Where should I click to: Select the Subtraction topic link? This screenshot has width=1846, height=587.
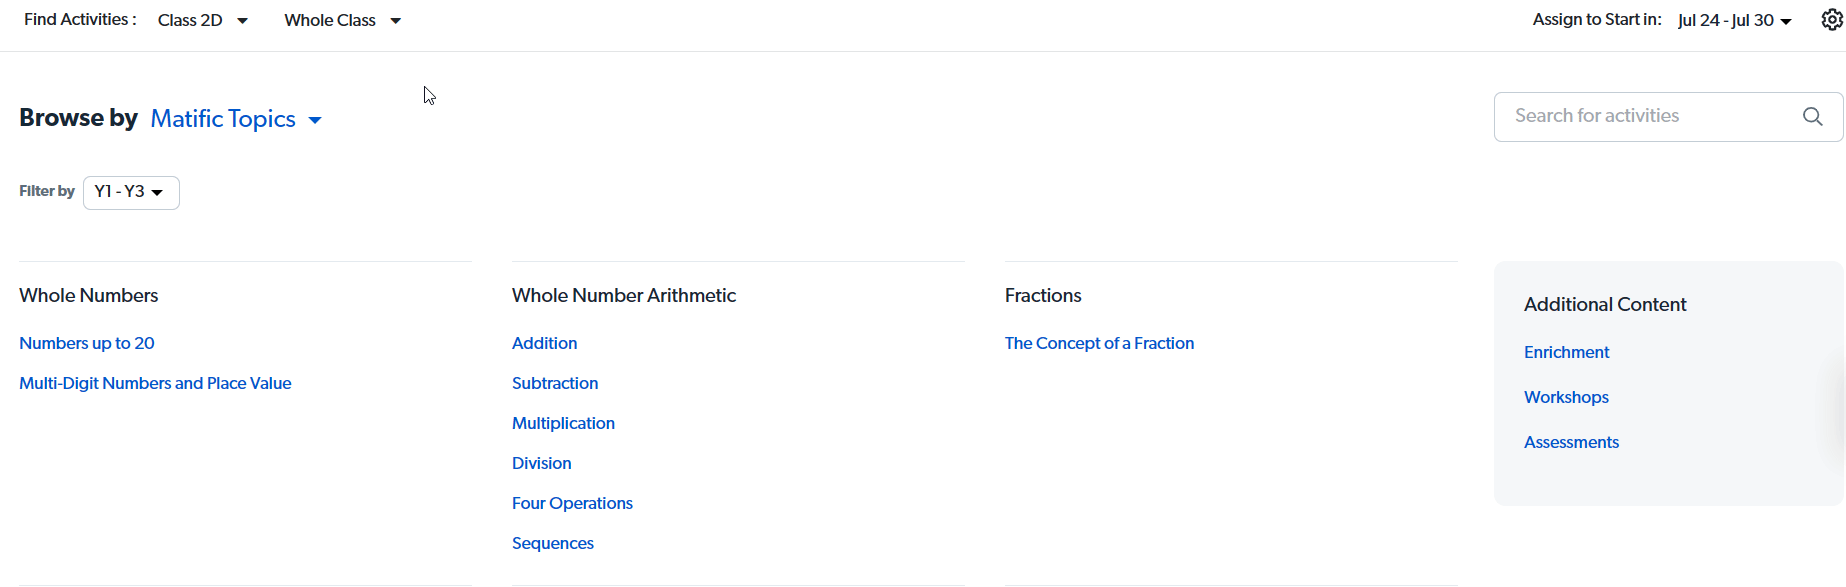(555, 383)
